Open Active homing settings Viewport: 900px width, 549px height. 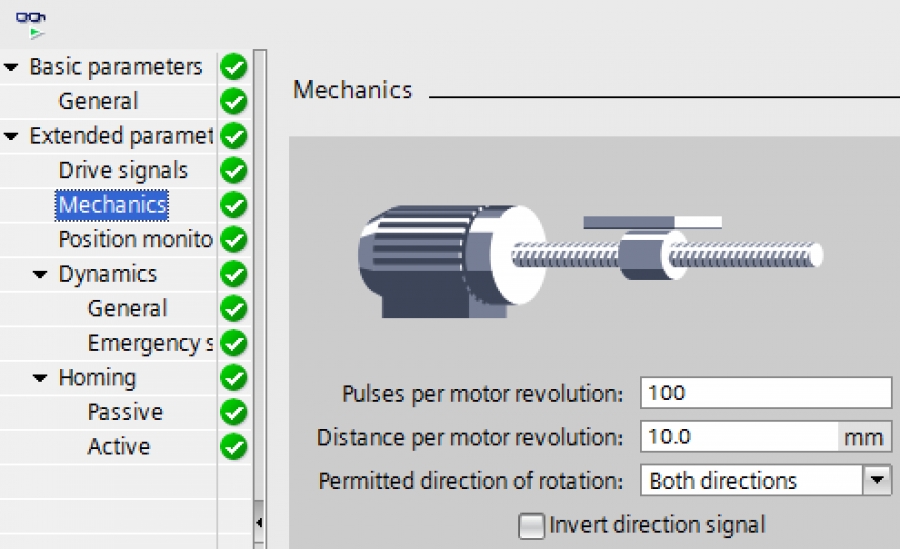click(x=119, y=447)
